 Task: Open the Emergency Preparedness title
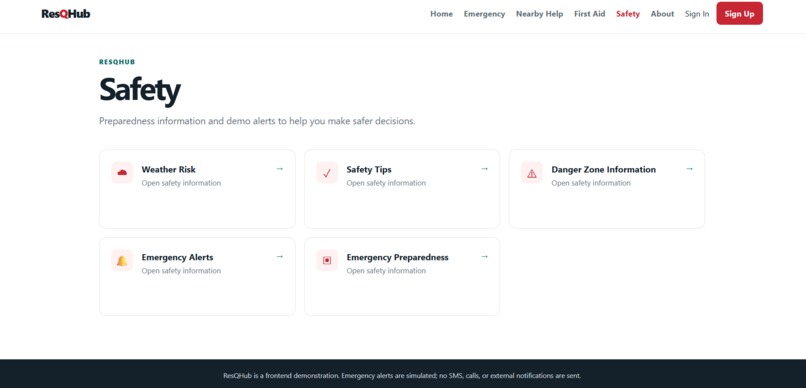pyautogui.click(x=397, y=257)
